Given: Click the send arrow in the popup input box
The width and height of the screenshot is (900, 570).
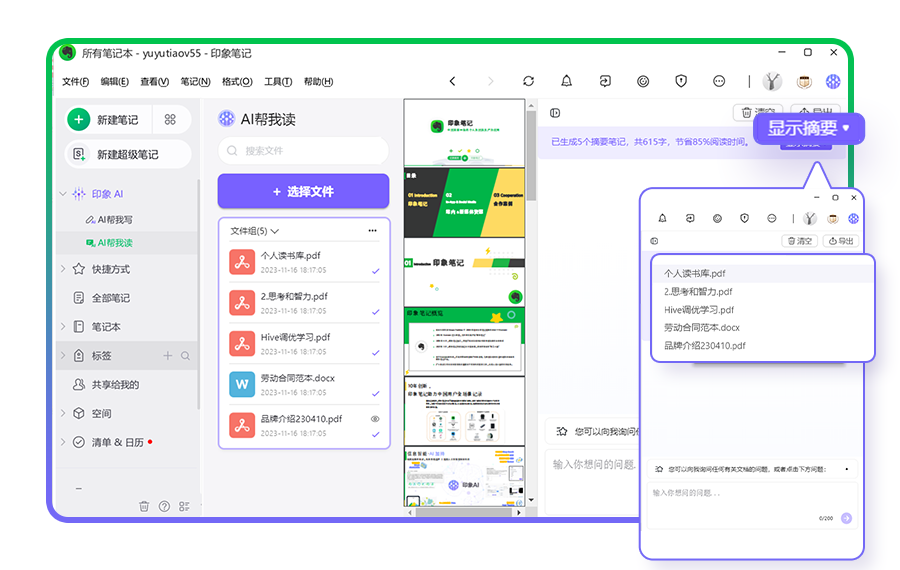Looking at the screenshot, I should 847,518.
